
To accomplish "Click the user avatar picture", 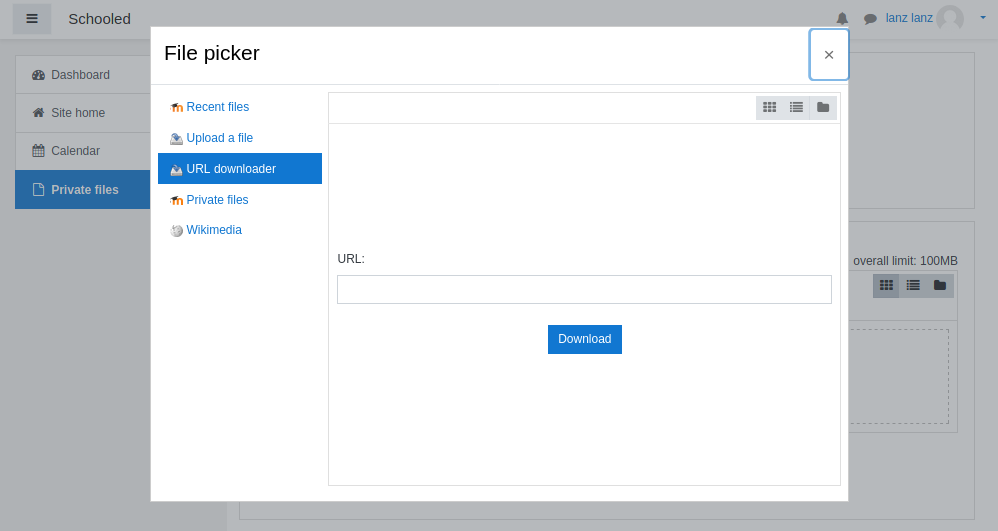I will (950, 18).
